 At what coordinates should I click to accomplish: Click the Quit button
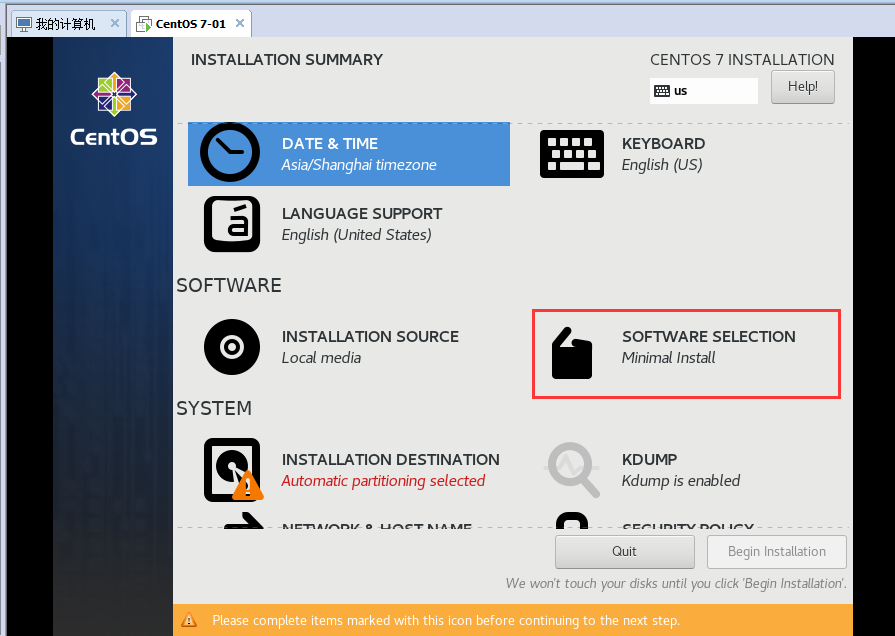pyautogui.click(x=624, y=552)
